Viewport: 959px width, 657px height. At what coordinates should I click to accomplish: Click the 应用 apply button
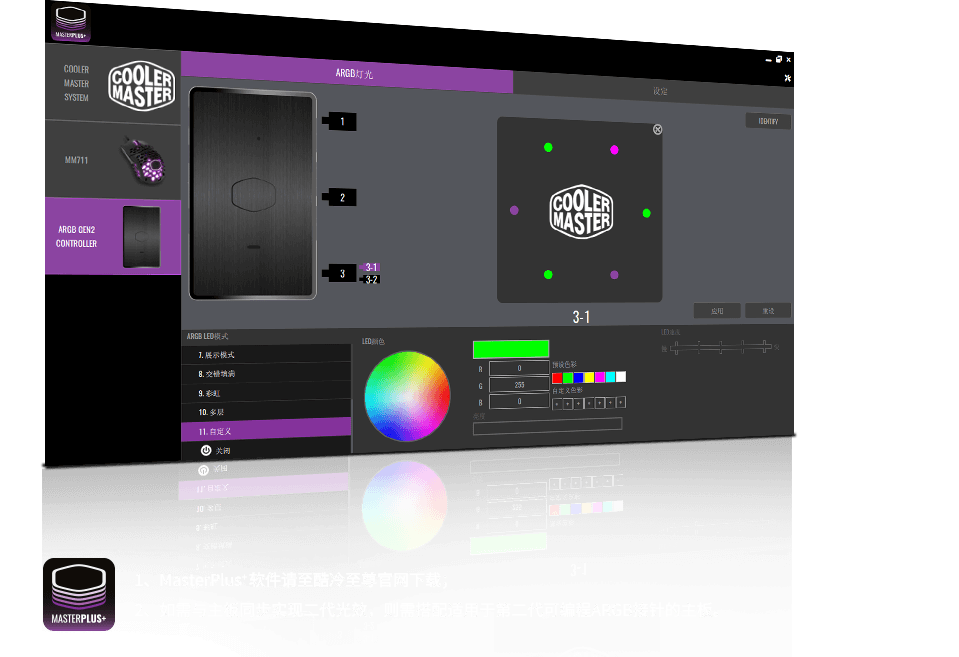[717, 311]
